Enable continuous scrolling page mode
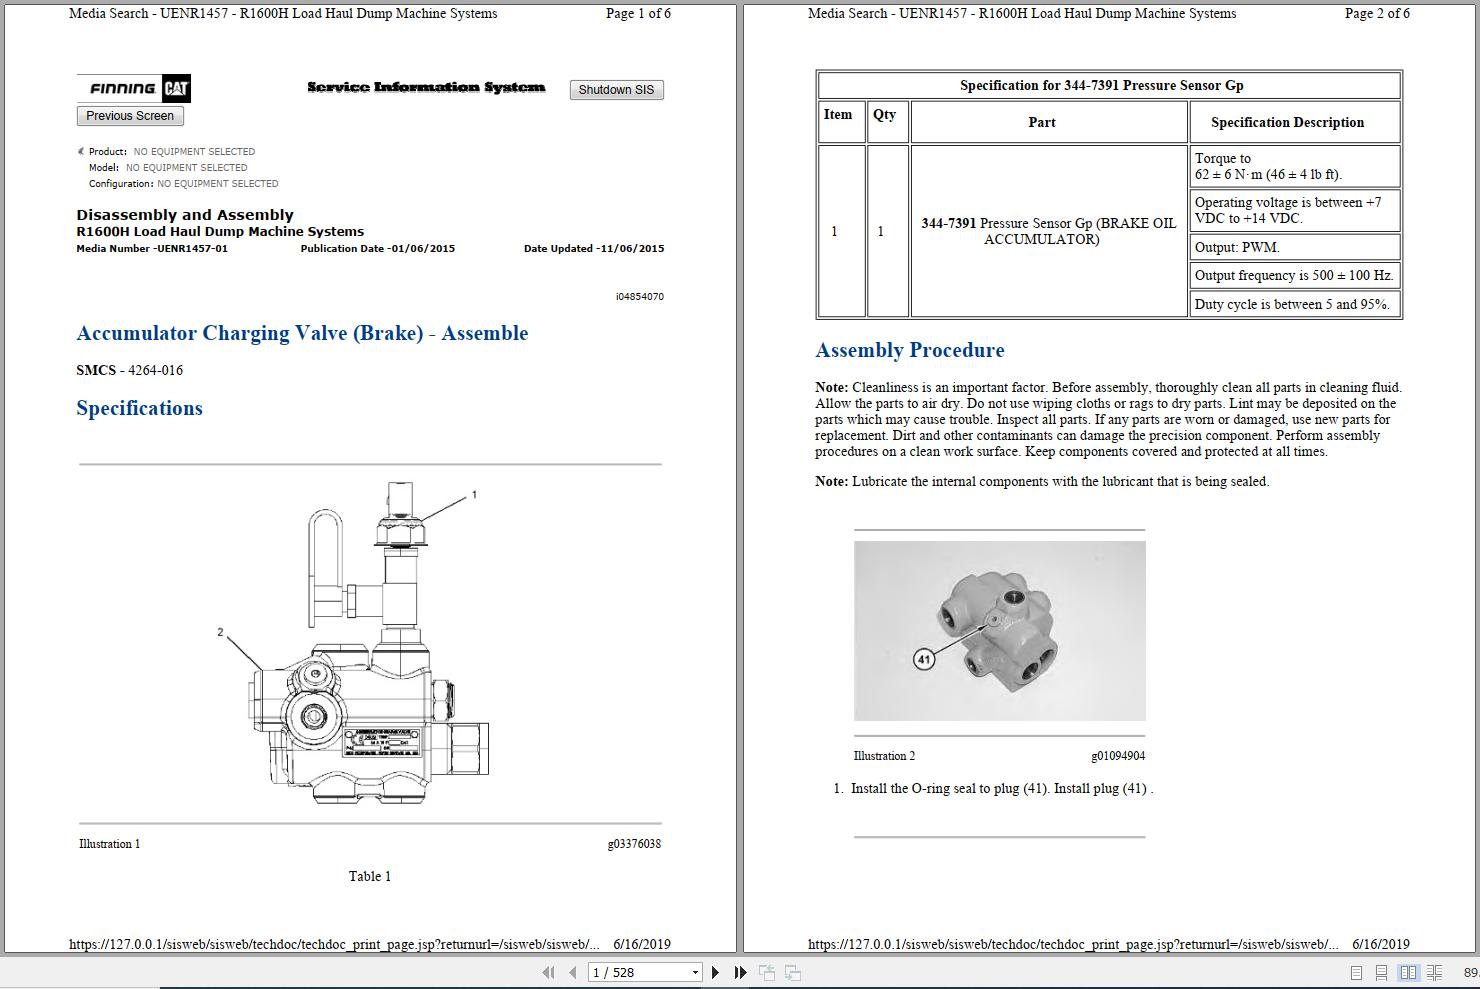 [x=1381, y=971]
